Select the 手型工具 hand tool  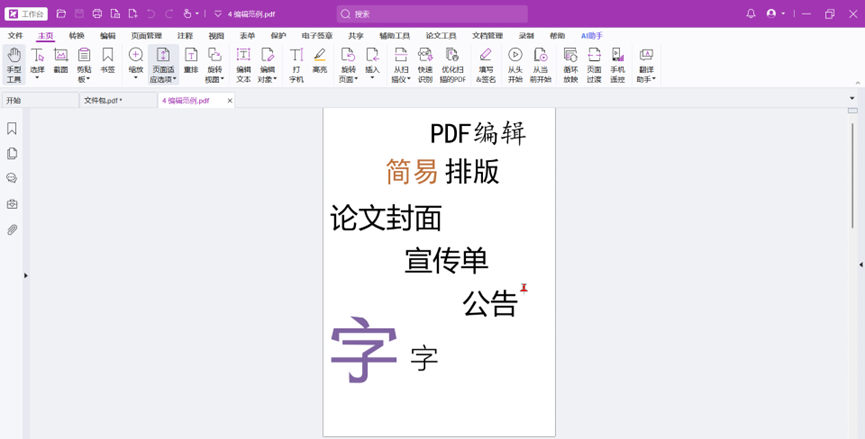(14, 64)
